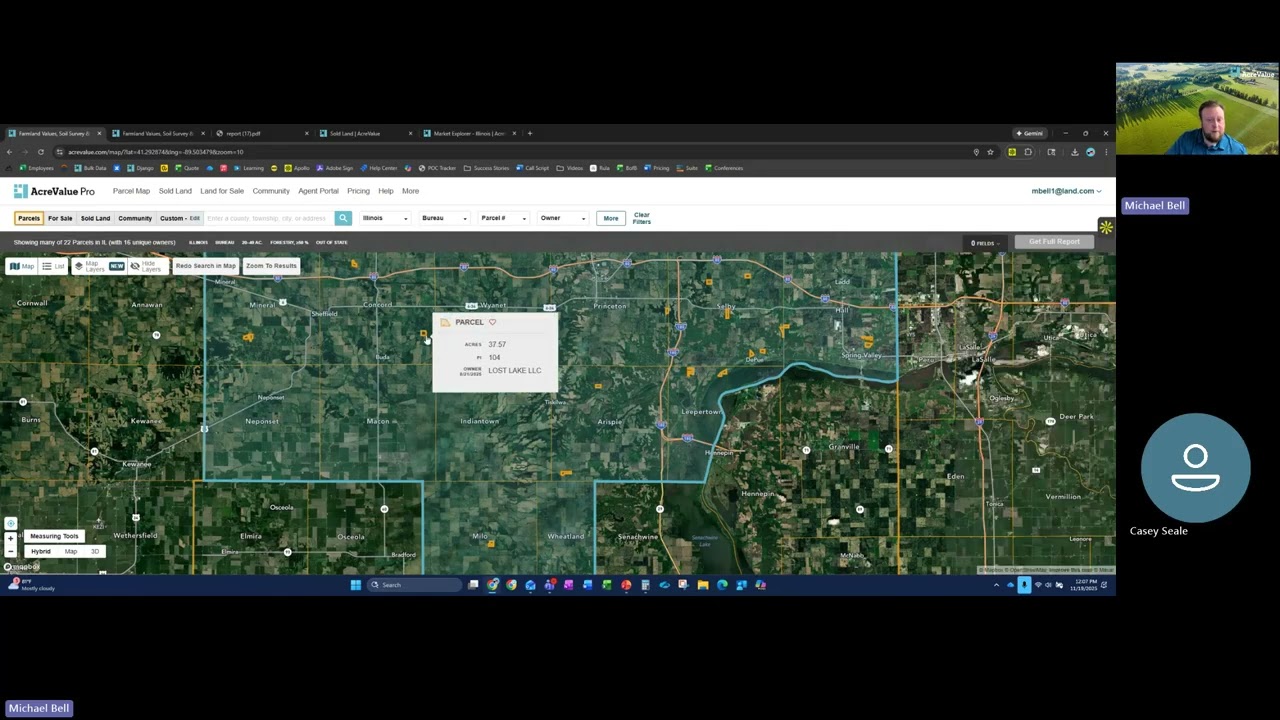Screen dimensions: 1280x720
Task: Expand the Illinois state dropdown
Action: tap(385, 218)
